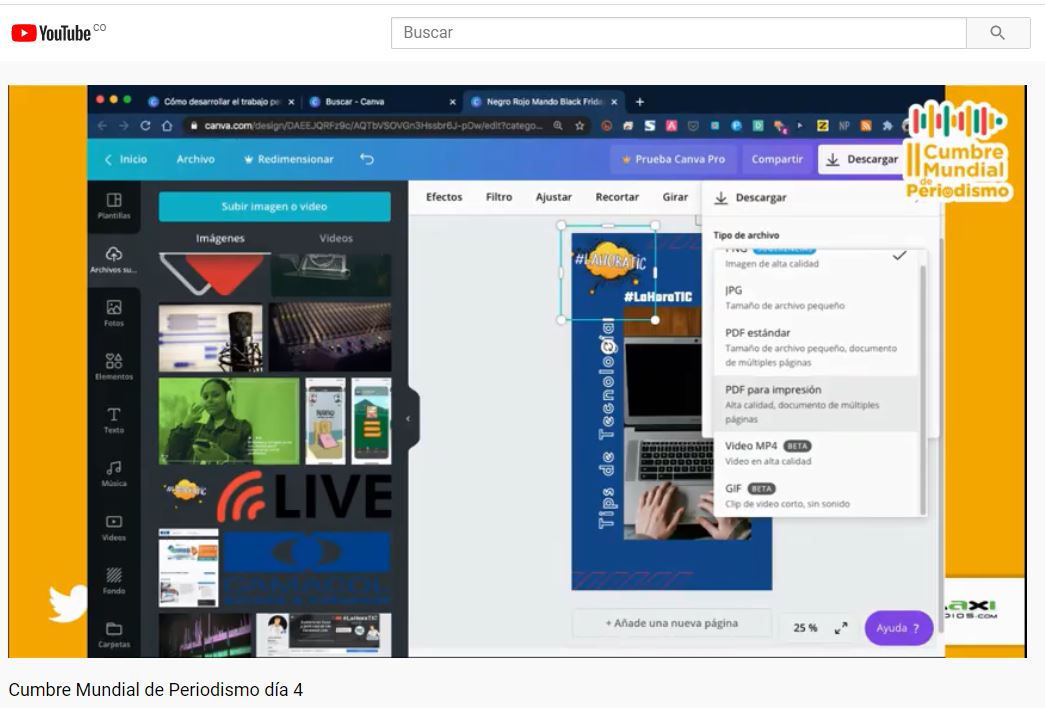The width and height of the screenshot is (1045, 708).
Task: Open Fondo in Canva sidebar
Action: (114, 581)
